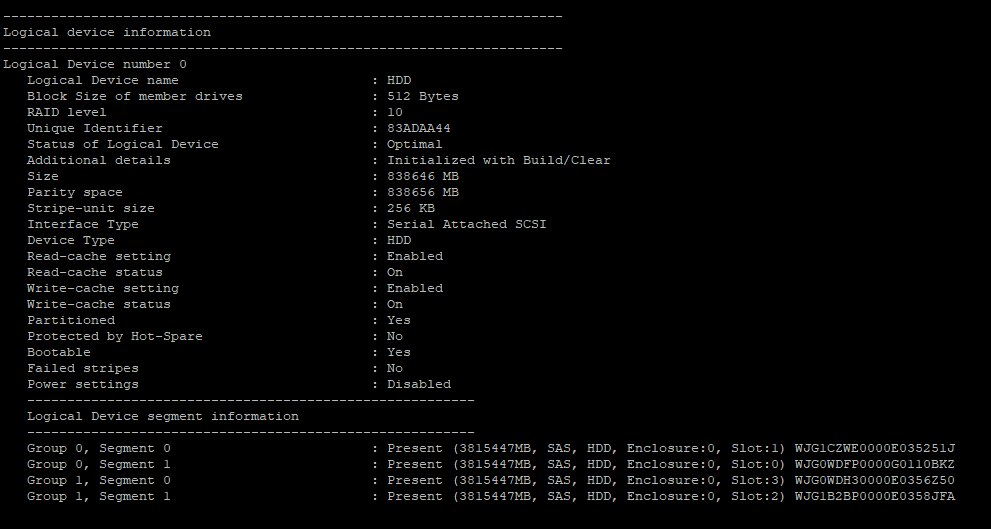Viewport: 991px width, 529px height.
Task: Select serial number WJG1CZWE0000E035251J
Action: point(875,448)
